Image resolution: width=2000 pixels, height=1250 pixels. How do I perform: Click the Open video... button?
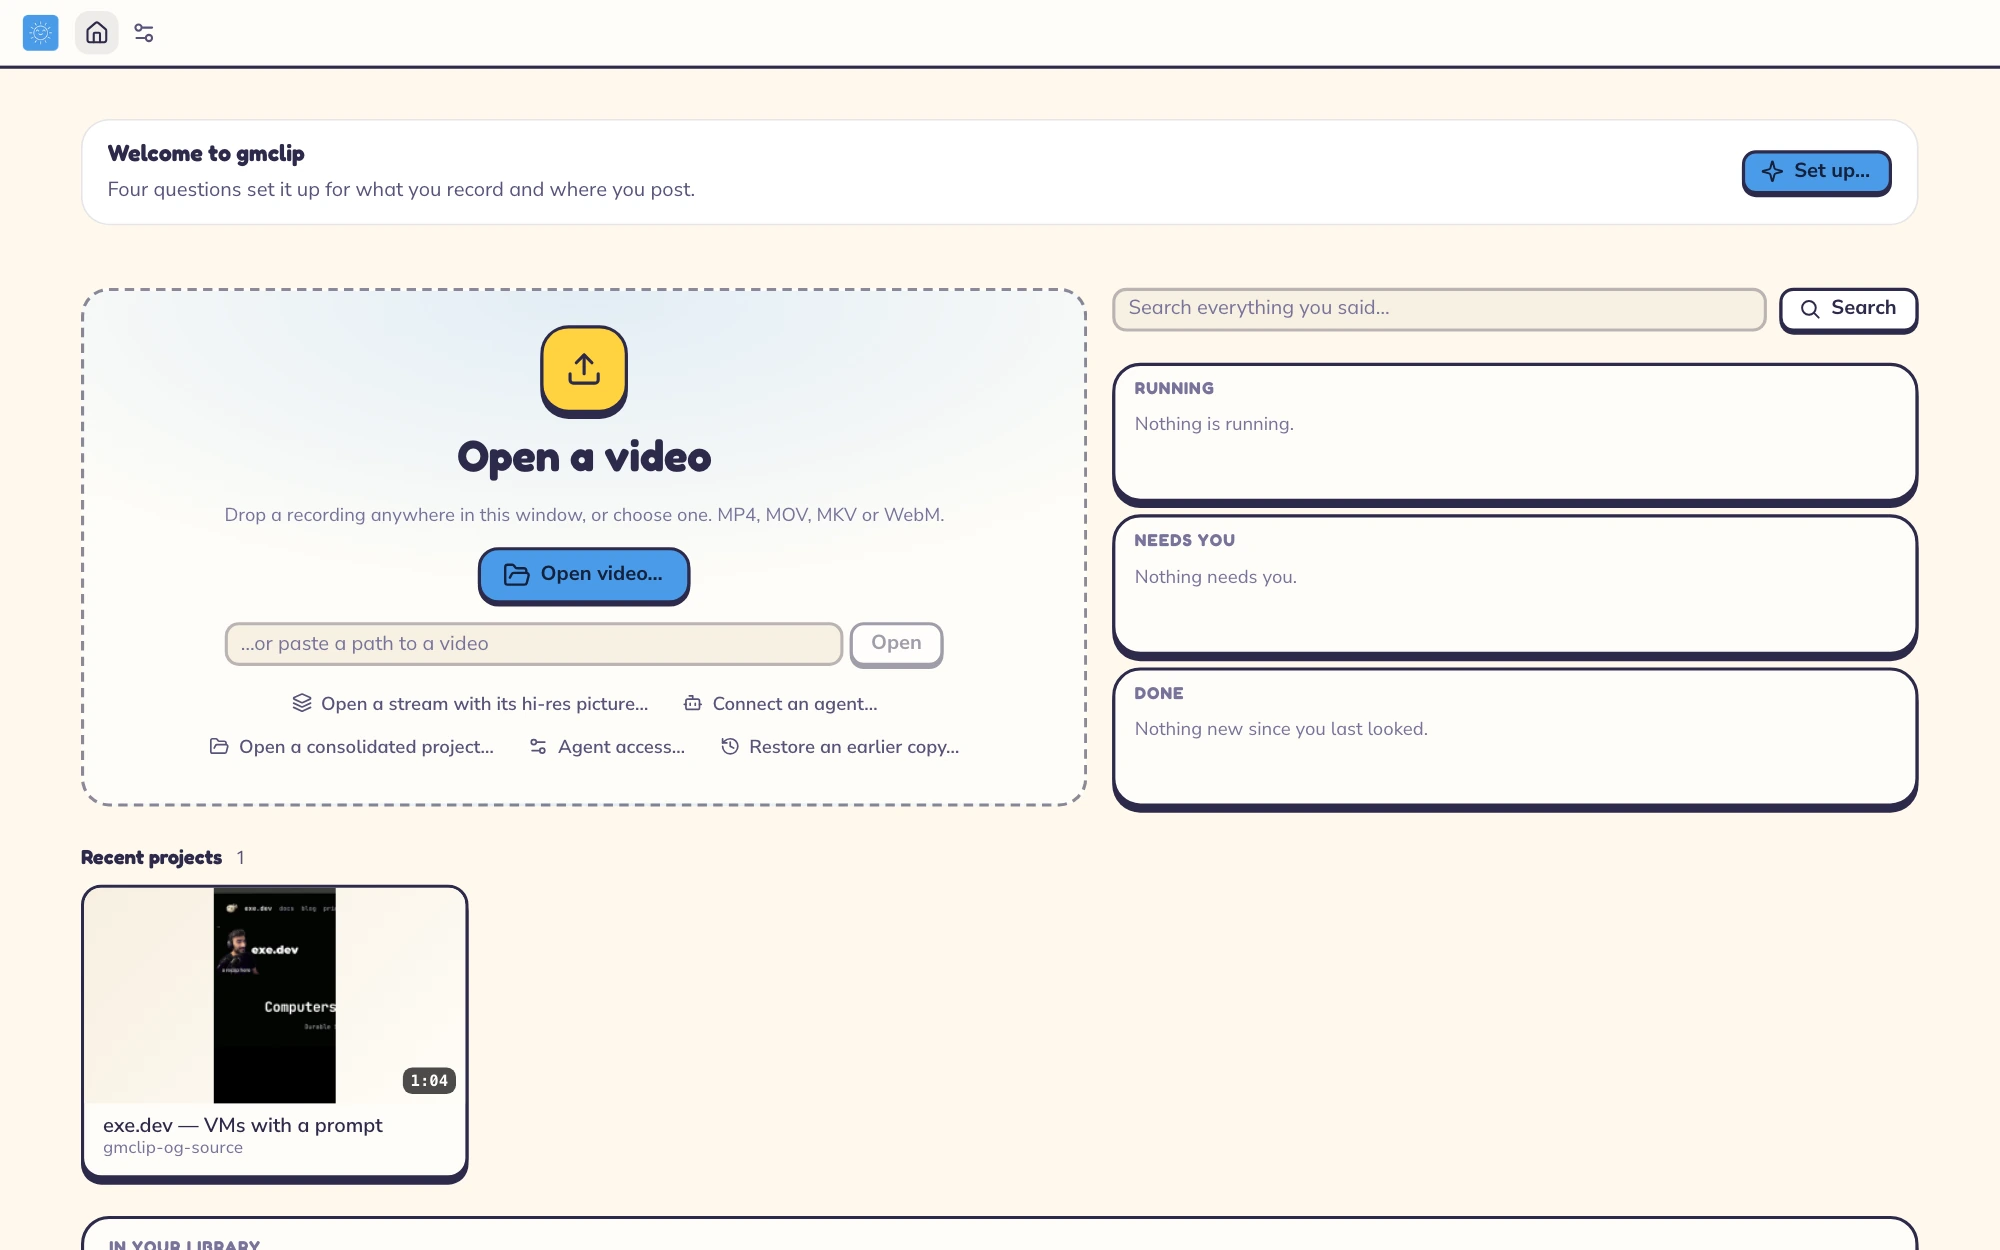click(x=584, y=575)
